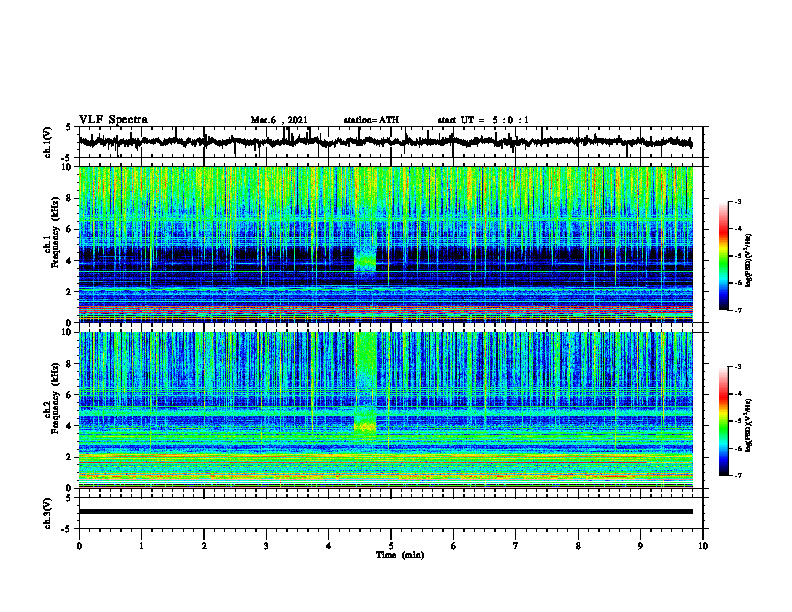Click the flat black ch.3 voltage trace
Screen dimensions: 792x612
click(386, 512)
